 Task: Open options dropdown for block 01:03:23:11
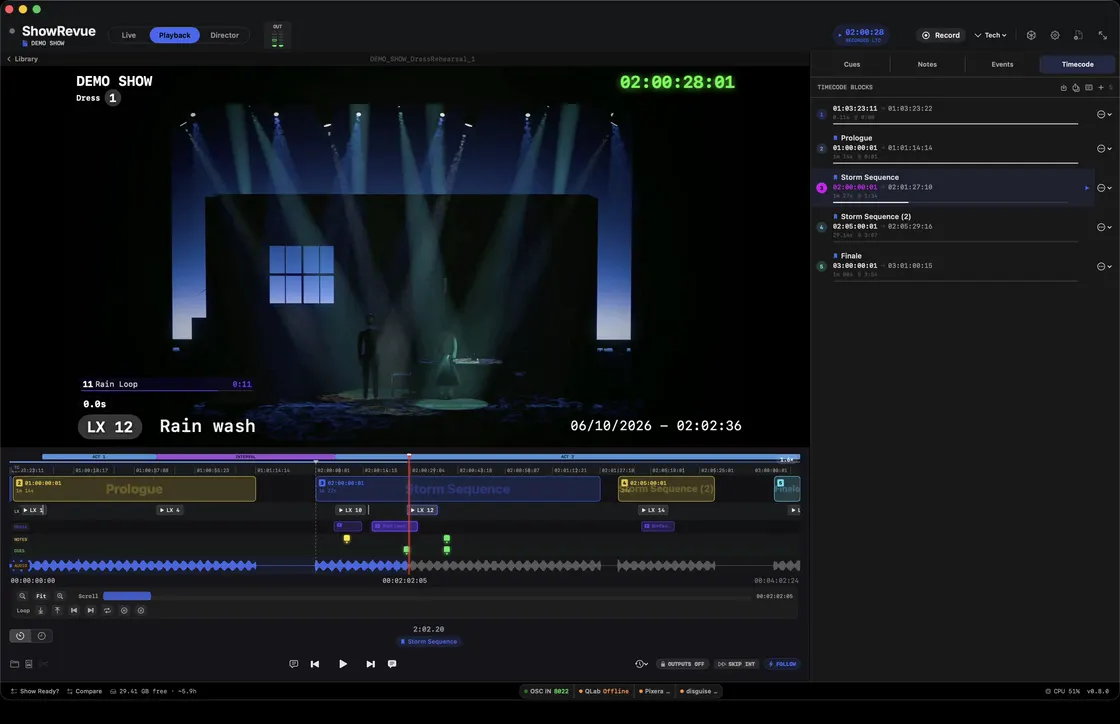coord(1104,114)
